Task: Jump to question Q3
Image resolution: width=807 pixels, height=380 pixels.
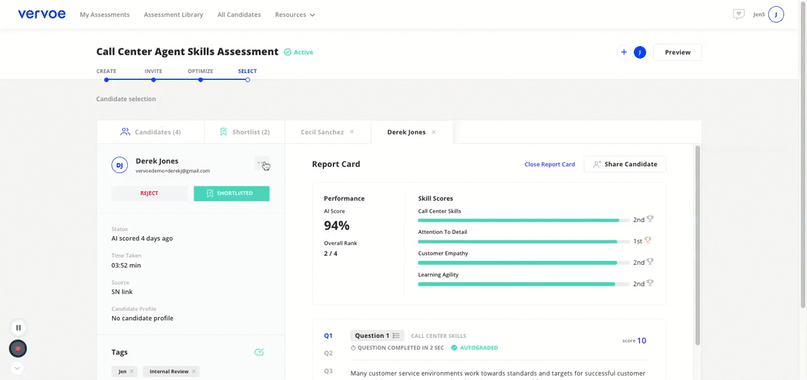Action: tap(328, 371)
